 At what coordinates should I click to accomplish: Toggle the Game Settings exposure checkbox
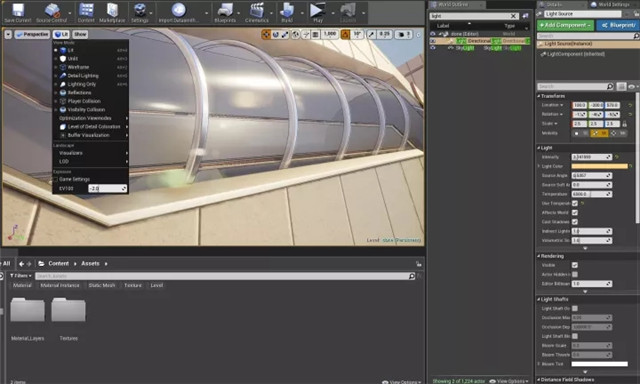click(x=55, y=180)
